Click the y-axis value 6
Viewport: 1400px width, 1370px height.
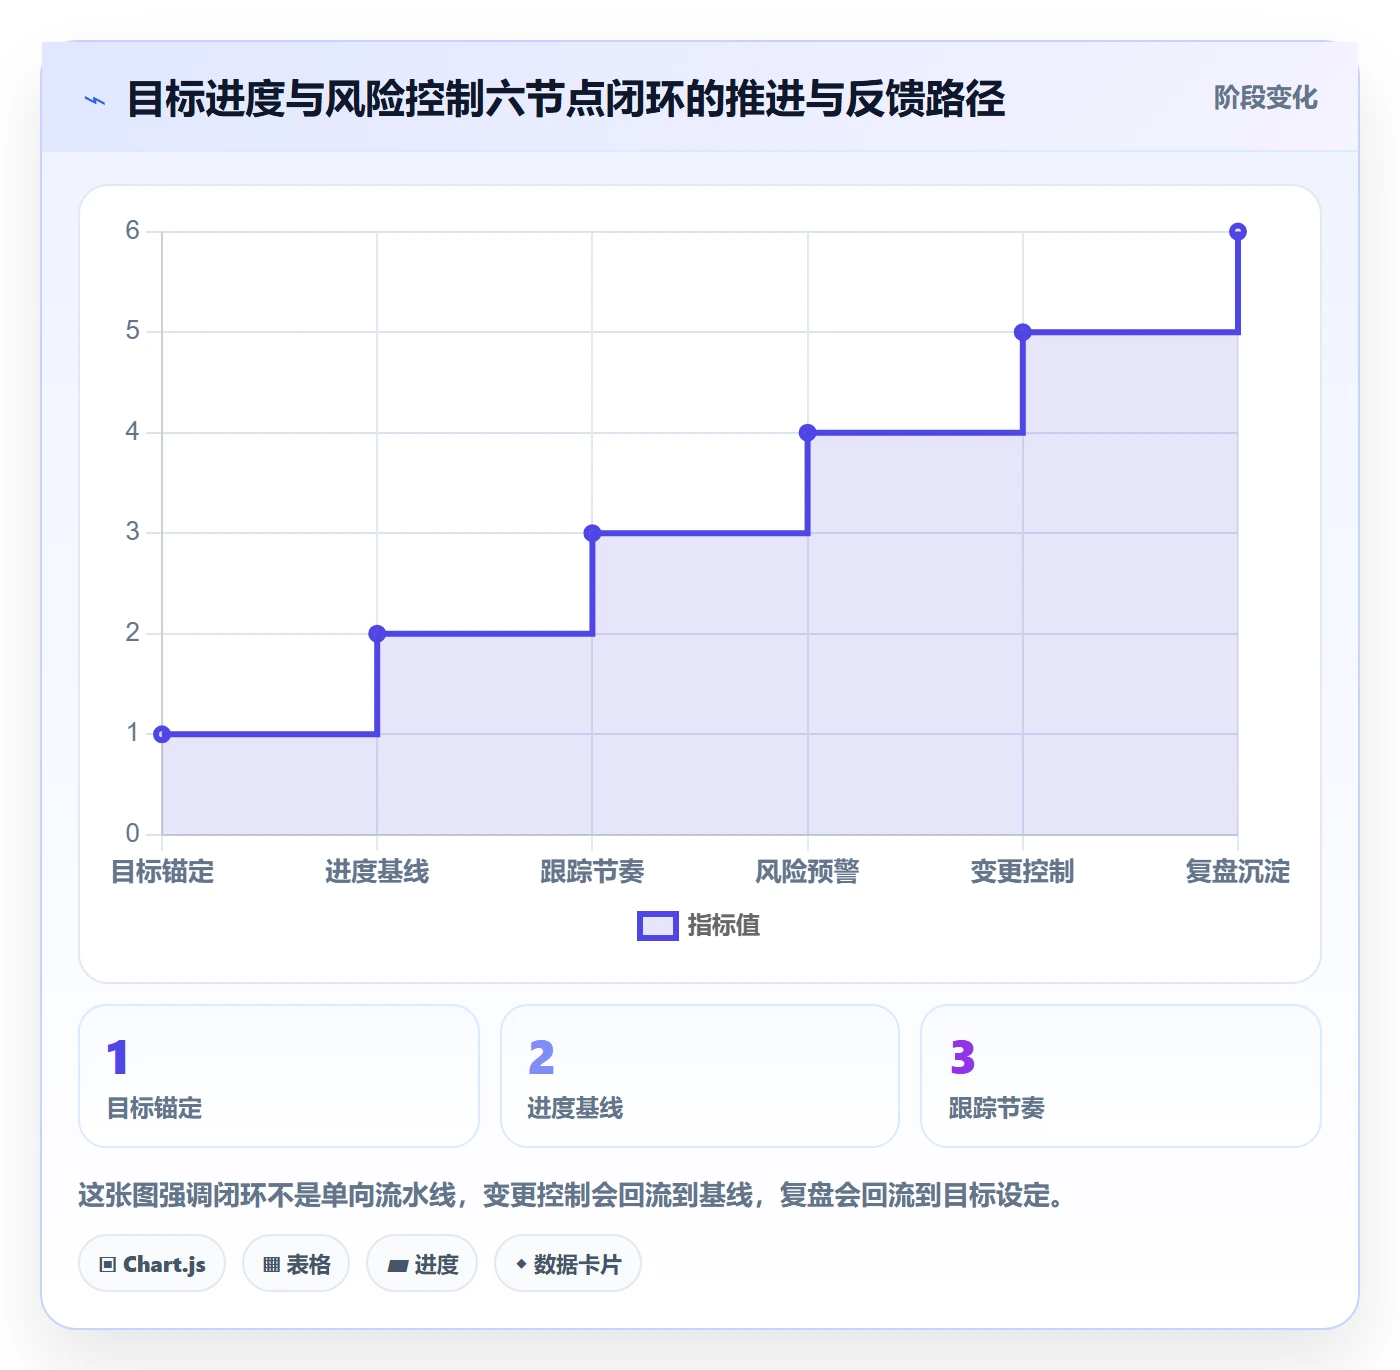(x=132, y=231)
